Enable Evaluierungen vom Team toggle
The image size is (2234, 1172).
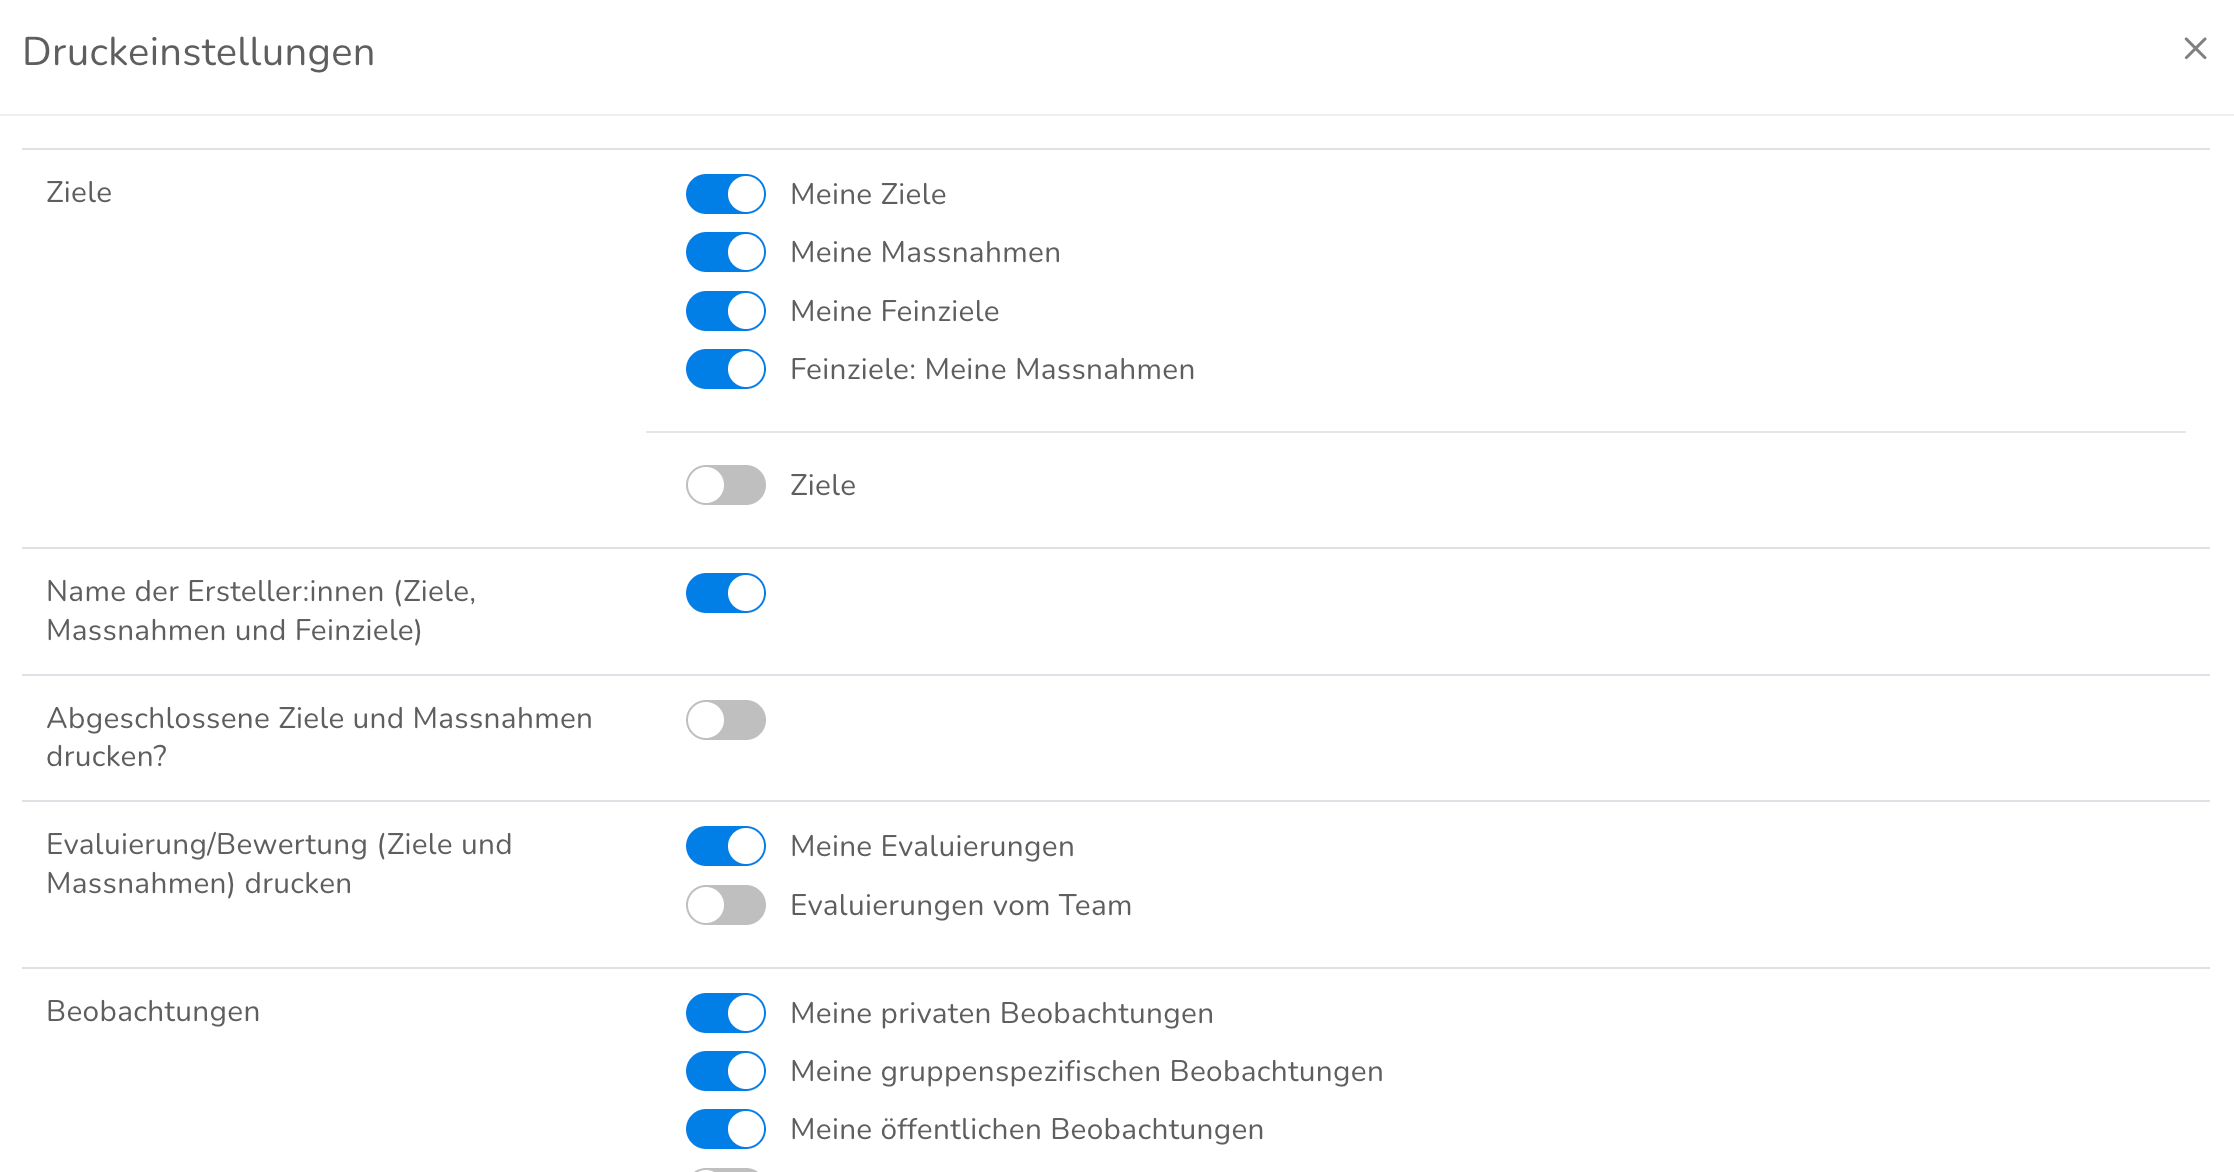coord(726,905)
